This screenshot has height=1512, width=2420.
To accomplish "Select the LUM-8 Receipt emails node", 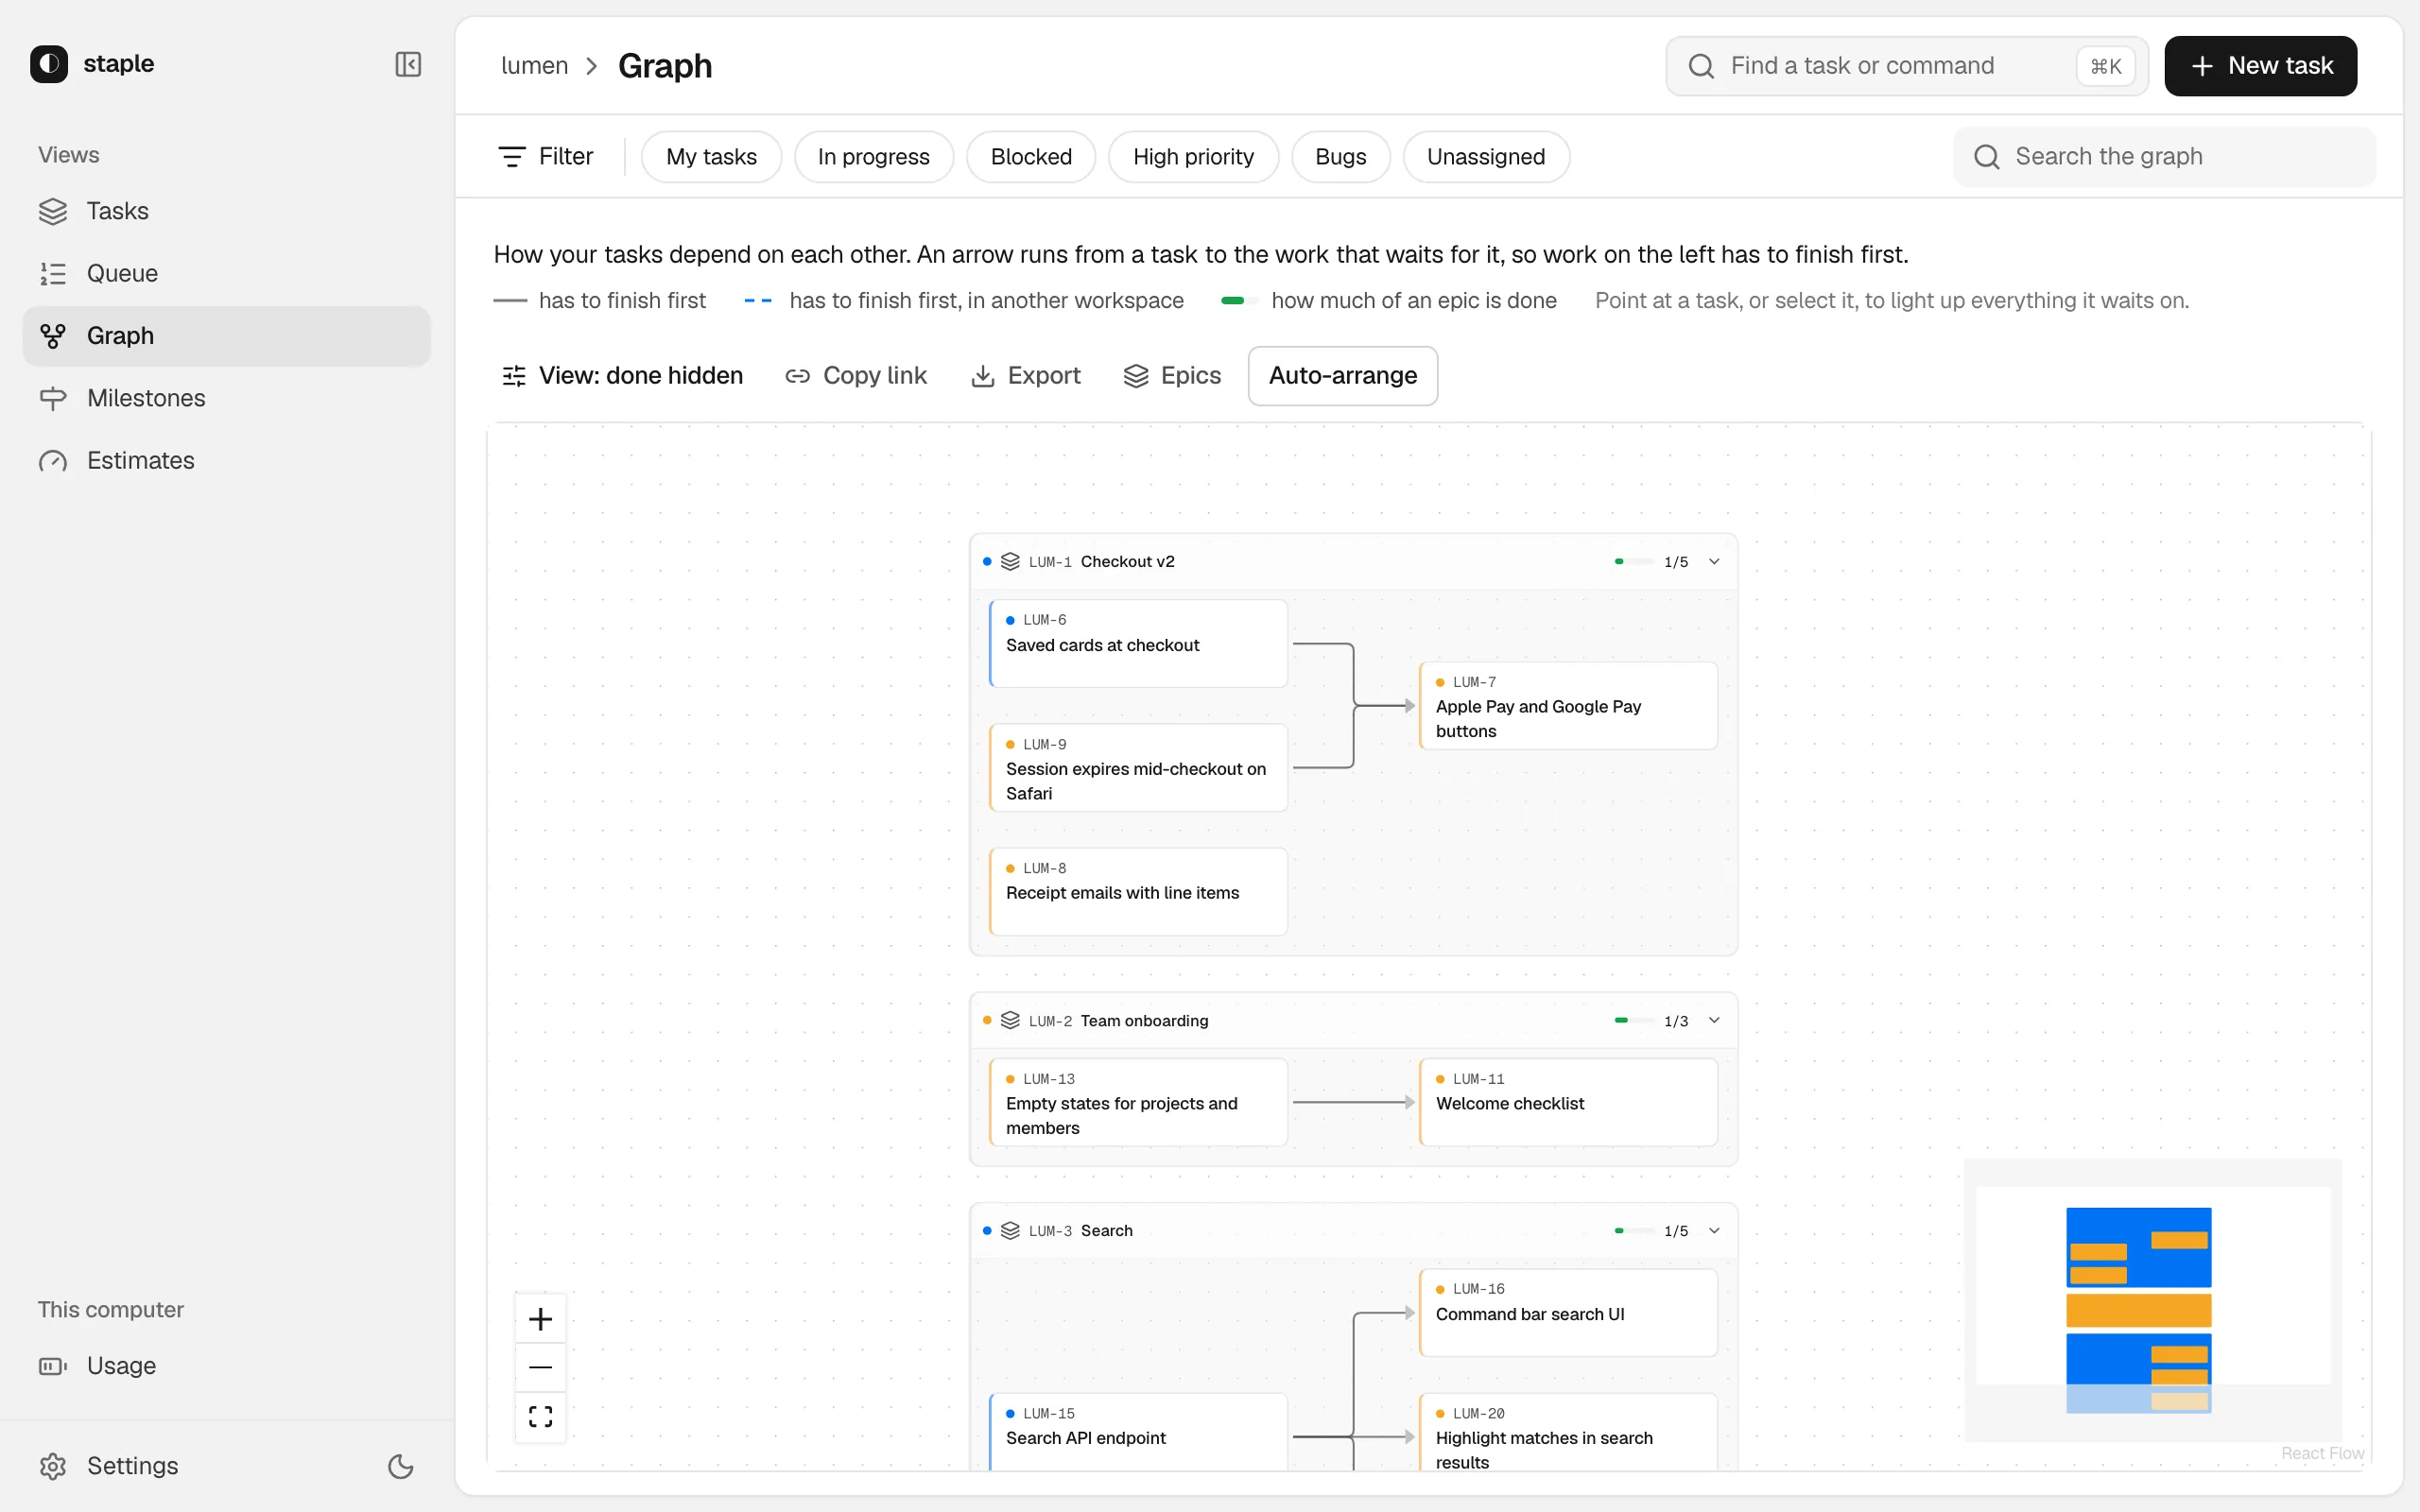I will coord(1138,892).
